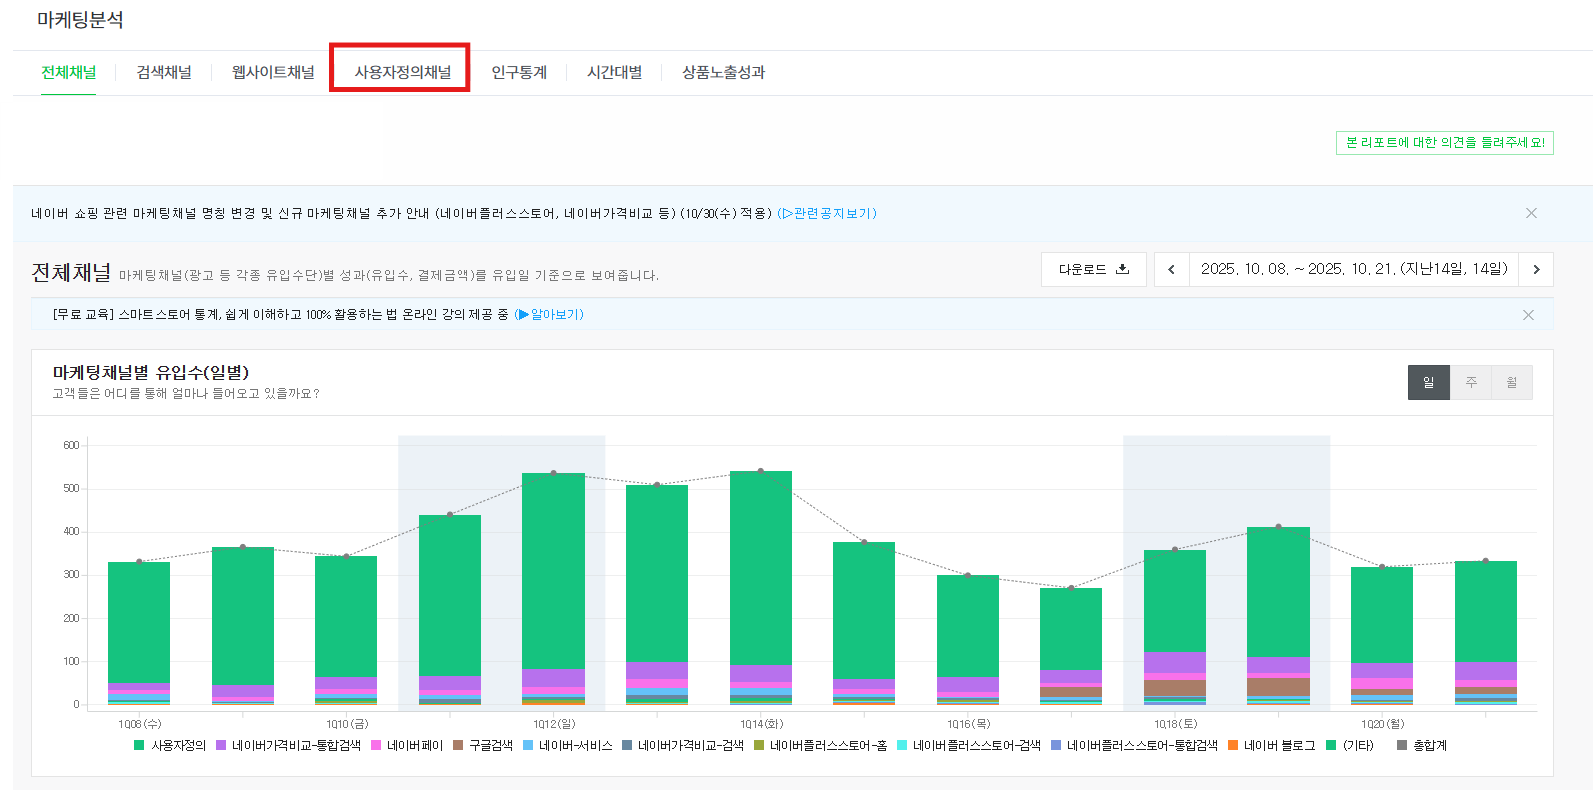Go to next date range arrow
The width and height of the screenshot is (1593, 790).
1536,269
